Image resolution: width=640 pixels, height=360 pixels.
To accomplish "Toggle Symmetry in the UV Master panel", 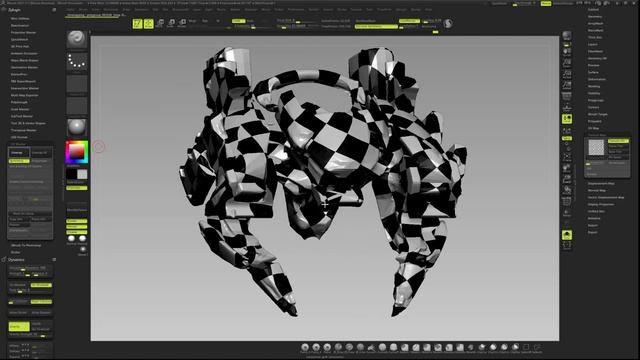I will pos(19,161).
